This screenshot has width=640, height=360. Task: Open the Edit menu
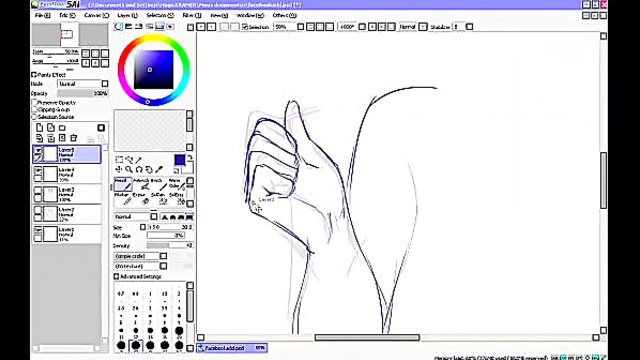(x=67, y=15)
